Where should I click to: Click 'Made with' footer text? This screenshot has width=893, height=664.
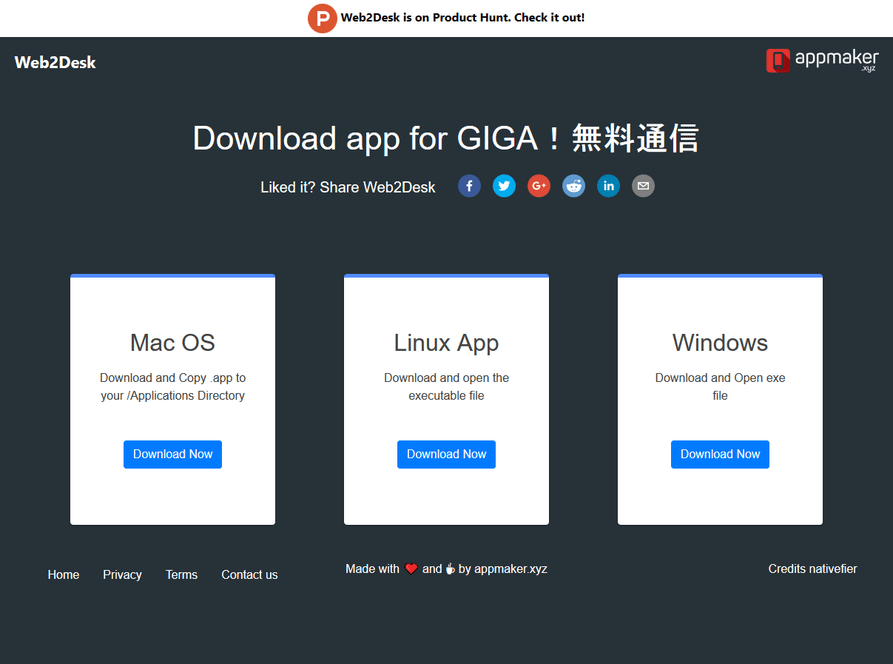coord(372,569)
